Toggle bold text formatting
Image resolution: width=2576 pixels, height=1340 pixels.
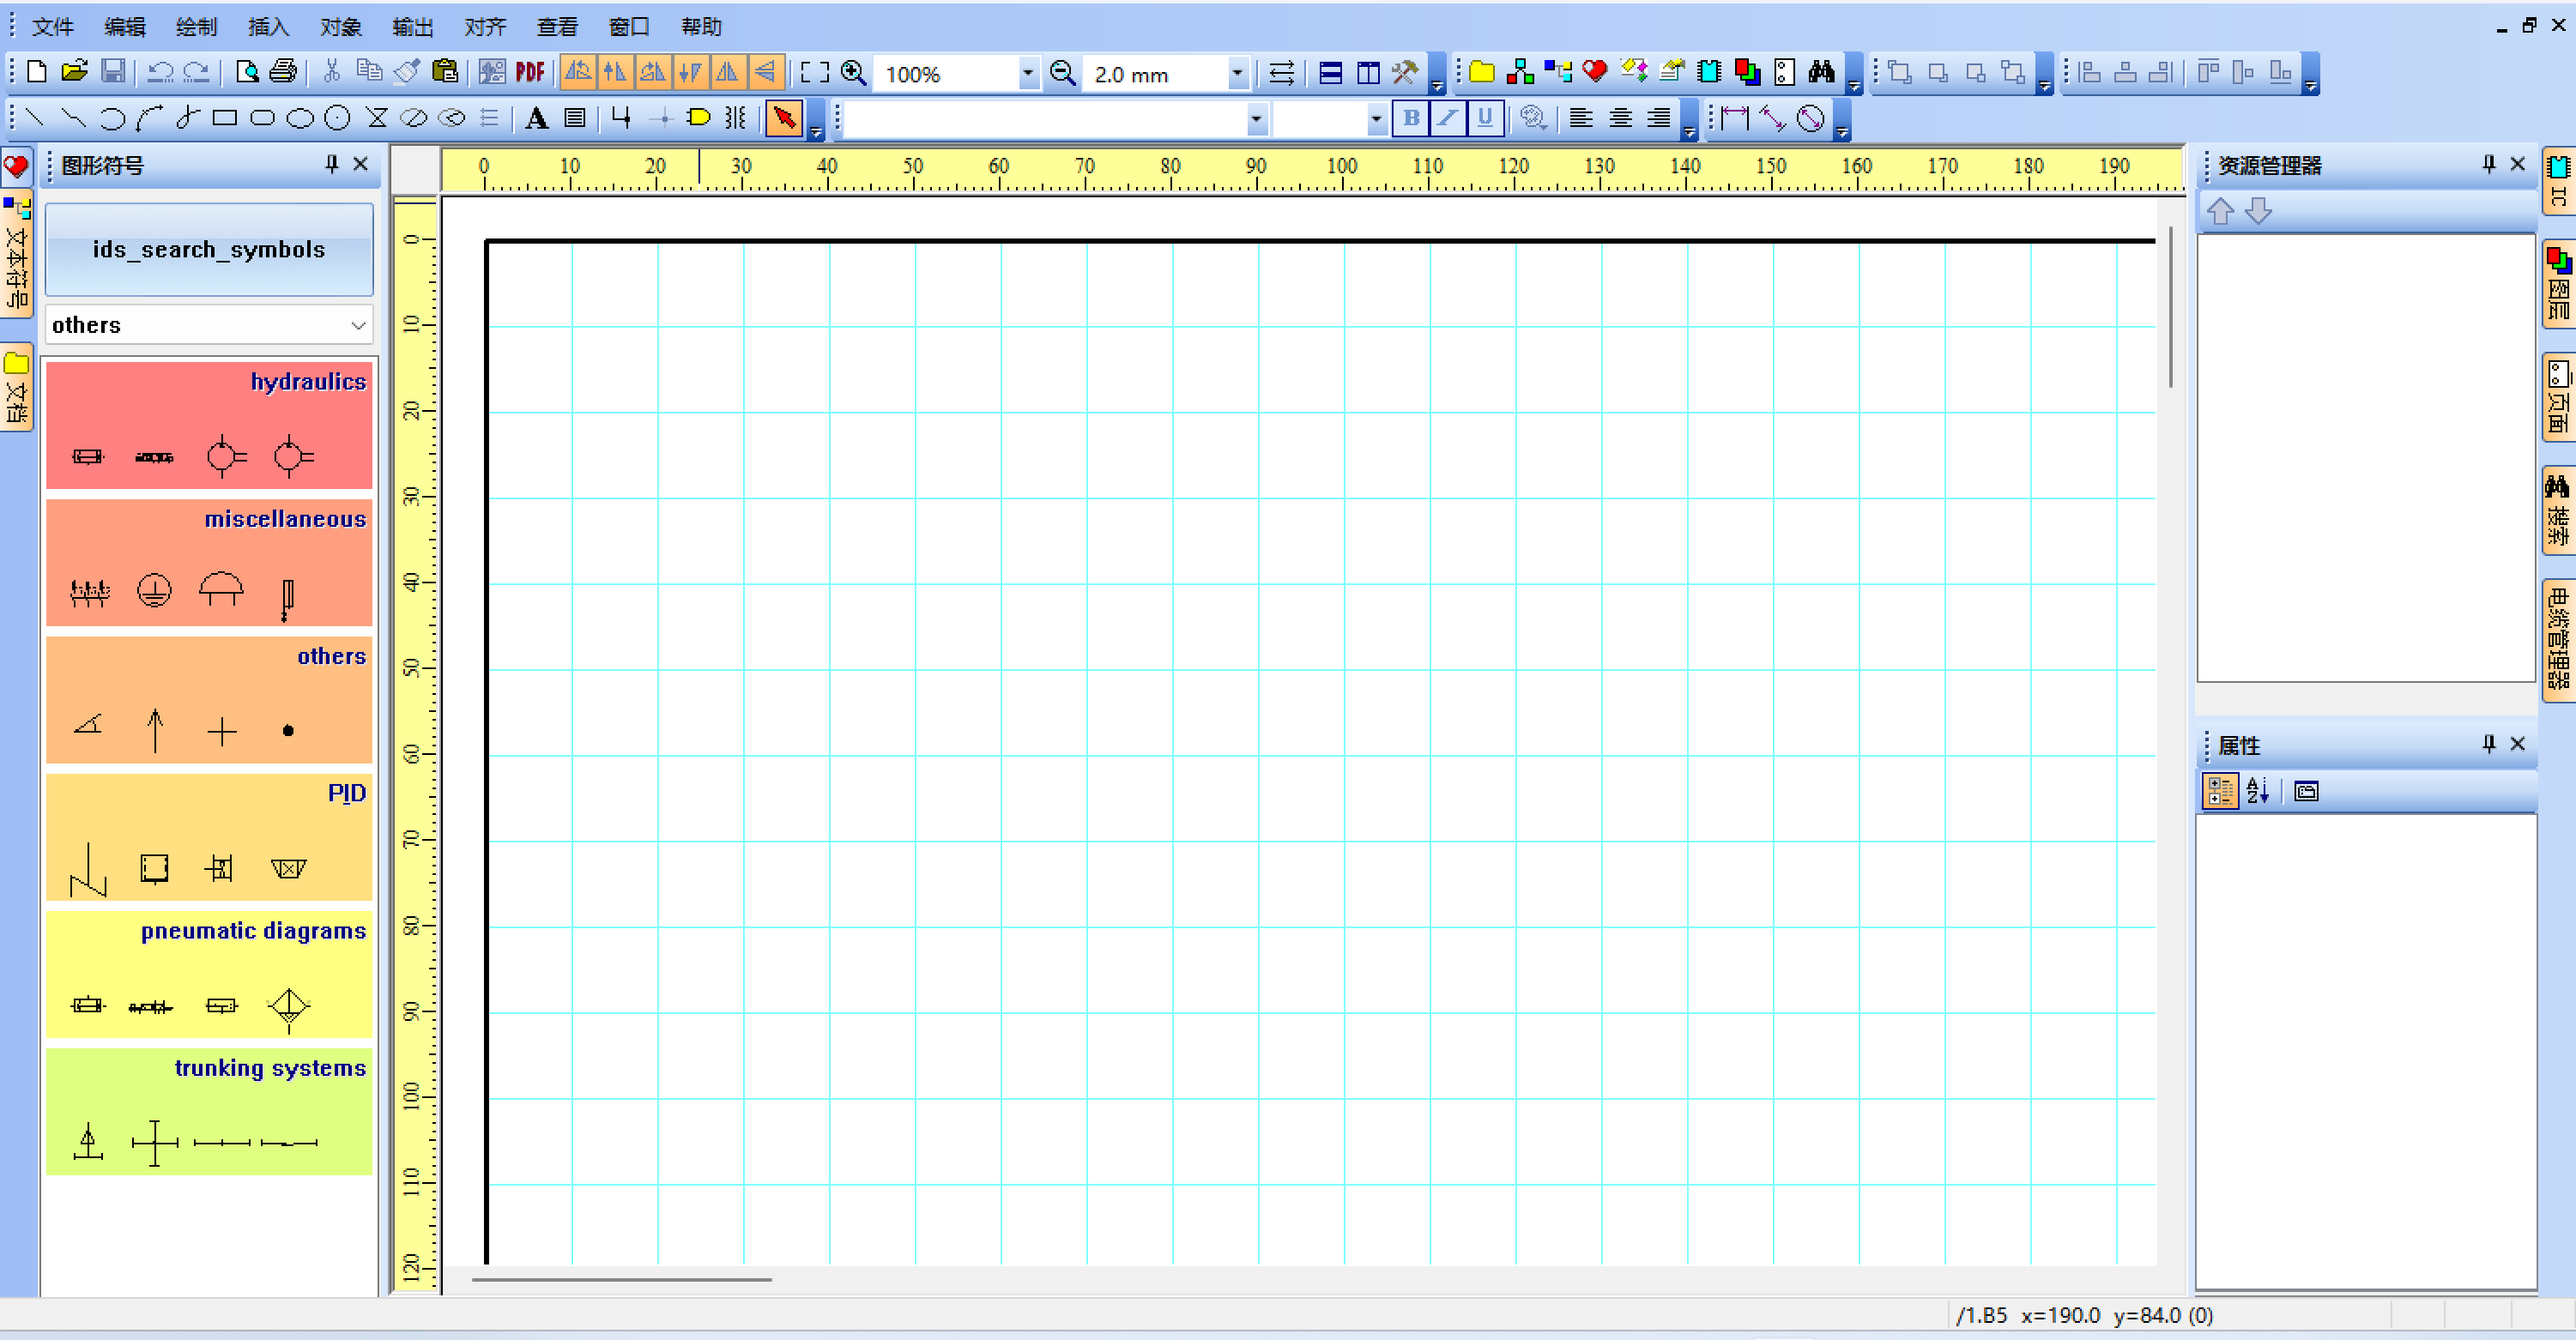pos(1410,118)
